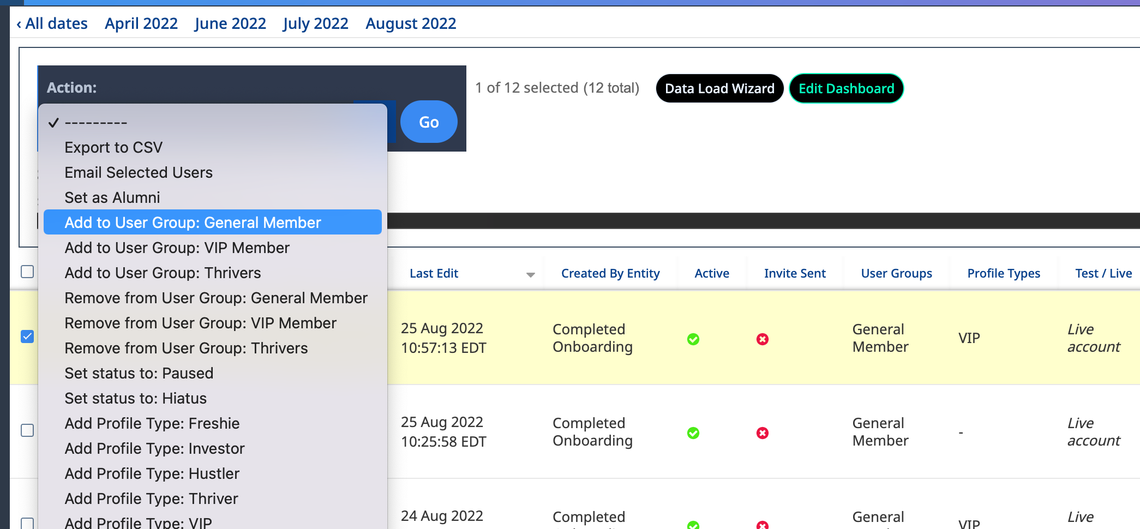
Task: Choose Set status to: Paused
Action: pos(212,373)
